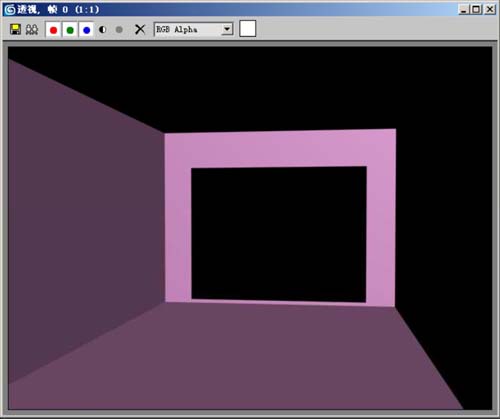Click the window title bar text

point(59,9)
